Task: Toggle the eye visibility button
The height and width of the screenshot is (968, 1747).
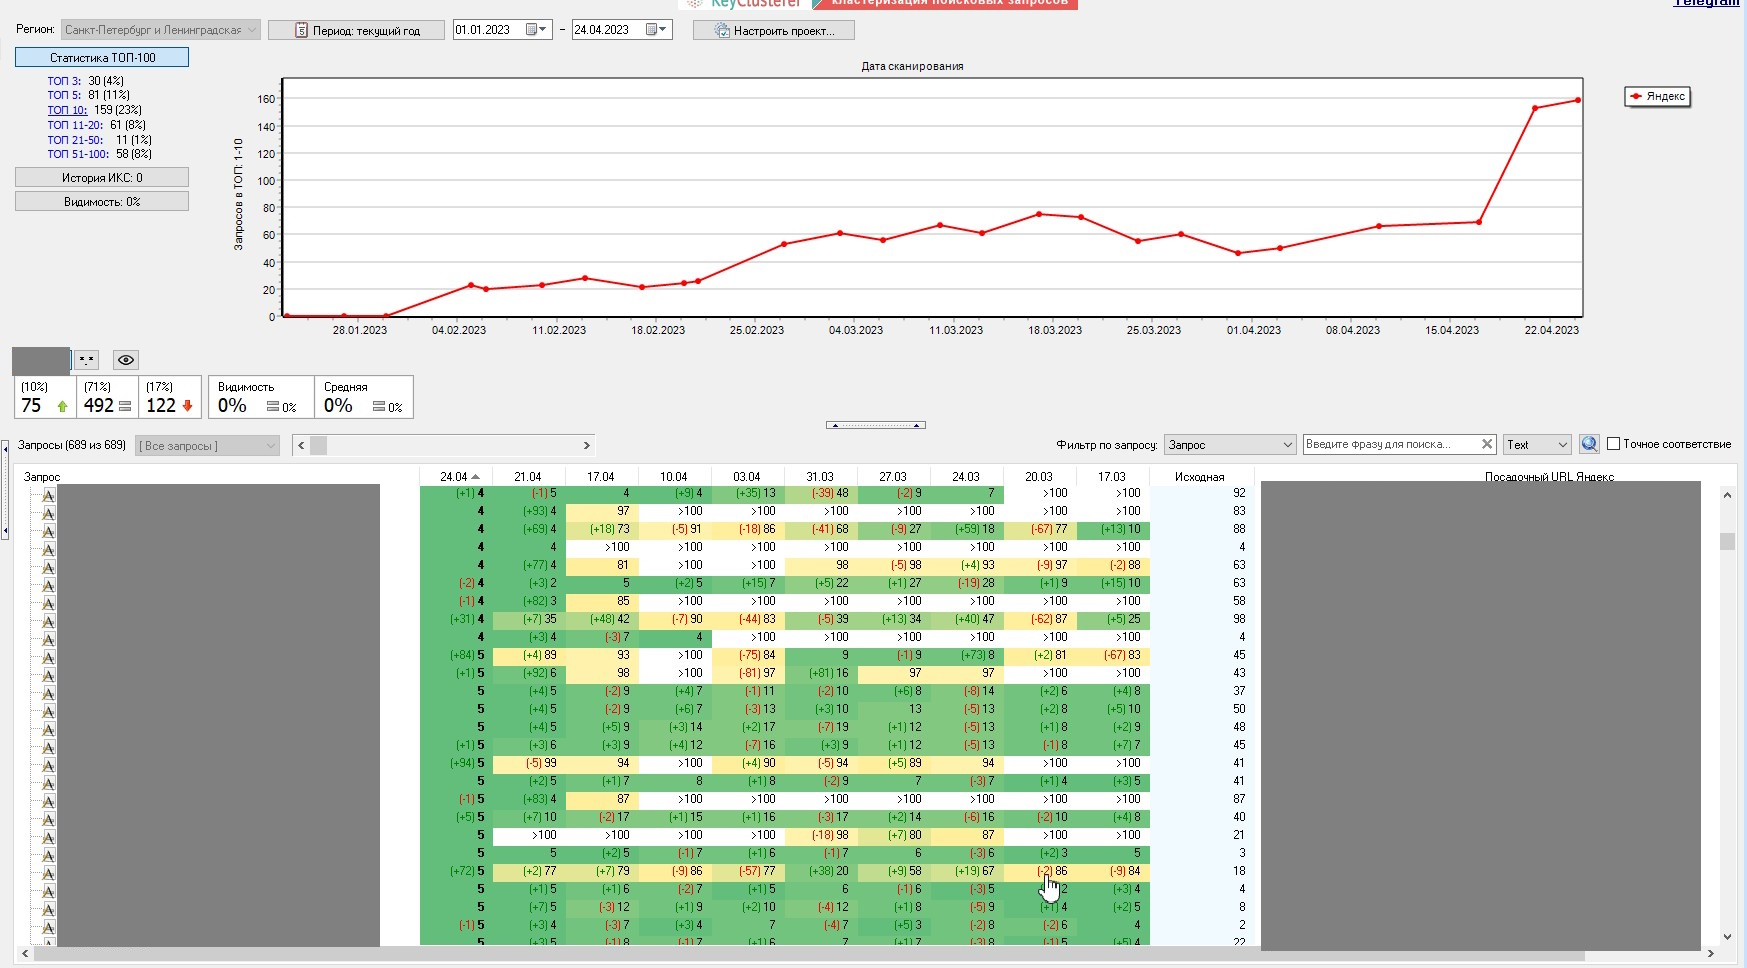Action: pyautogui.click(x=125, y=360)
